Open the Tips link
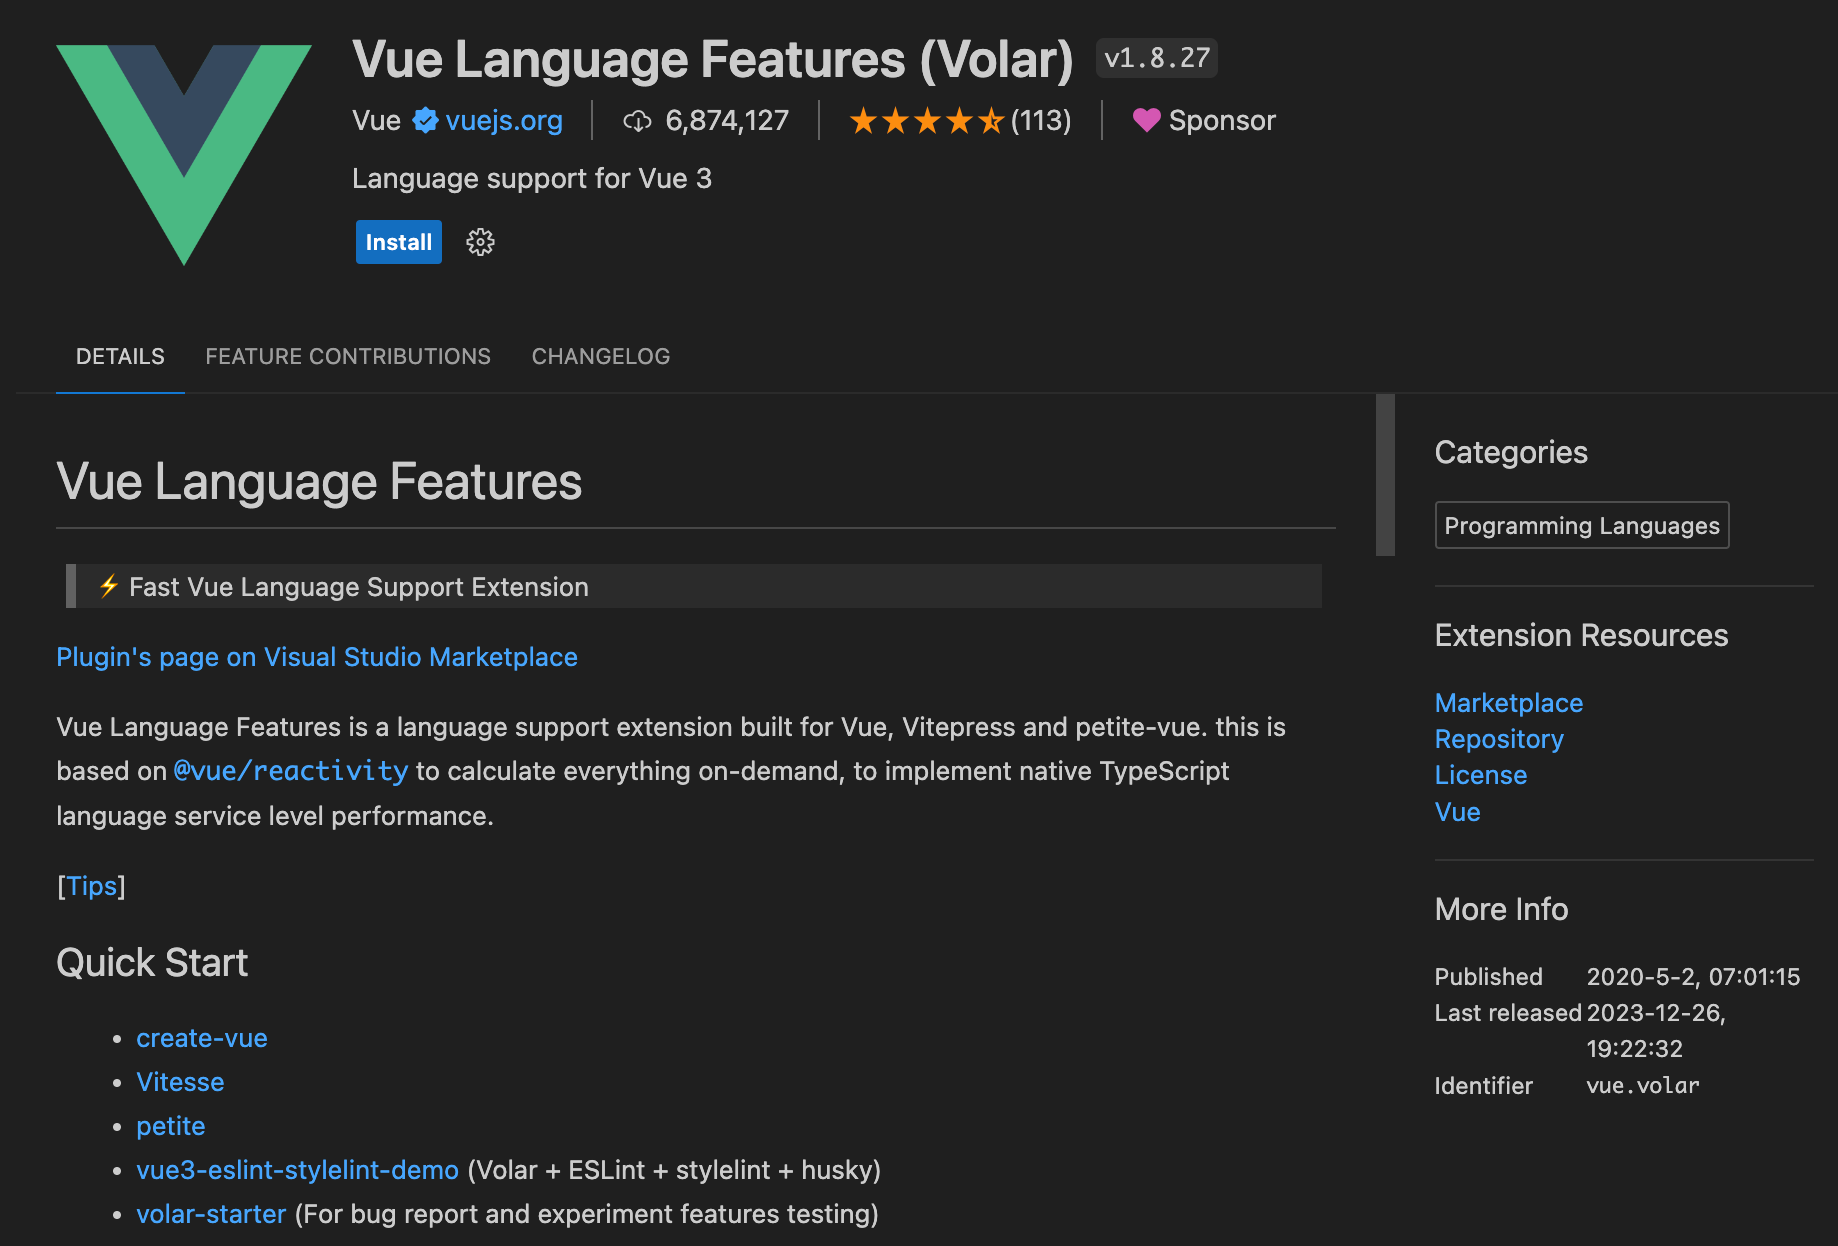1838x1246 pixels. [x=92, y=886]
